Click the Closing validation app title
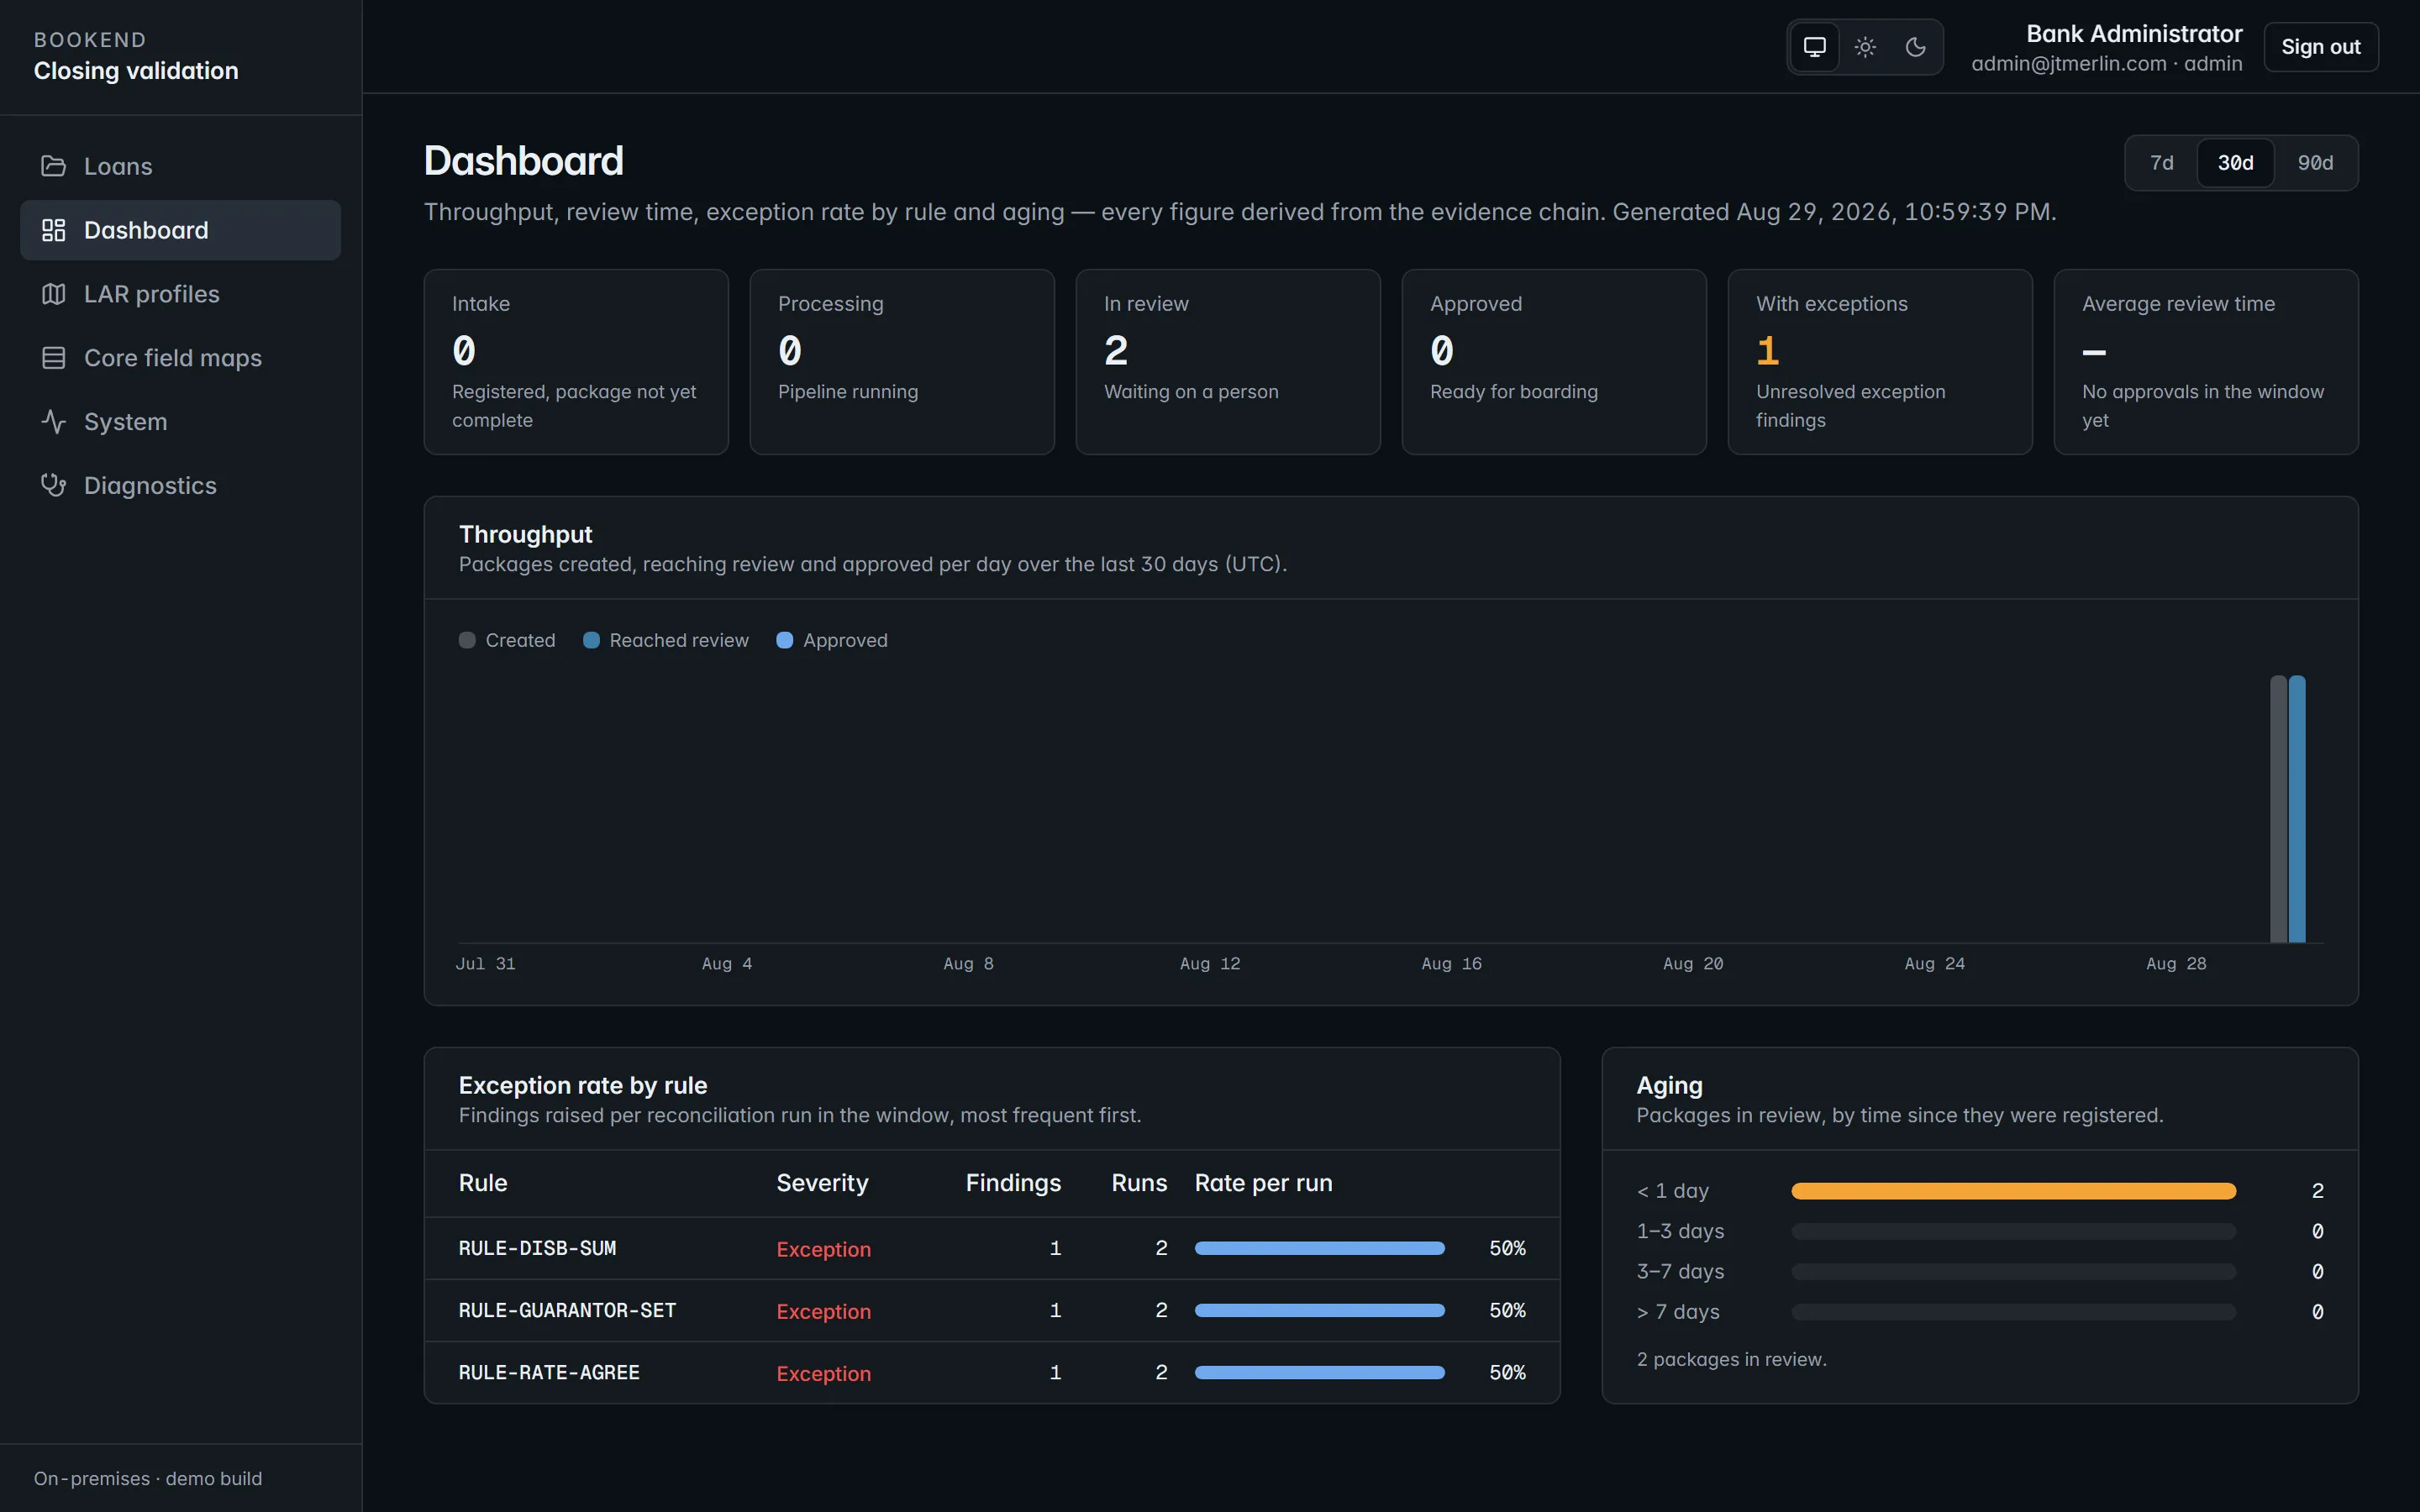Screen dimensions: 2420x1512 (x=136, y=71)
